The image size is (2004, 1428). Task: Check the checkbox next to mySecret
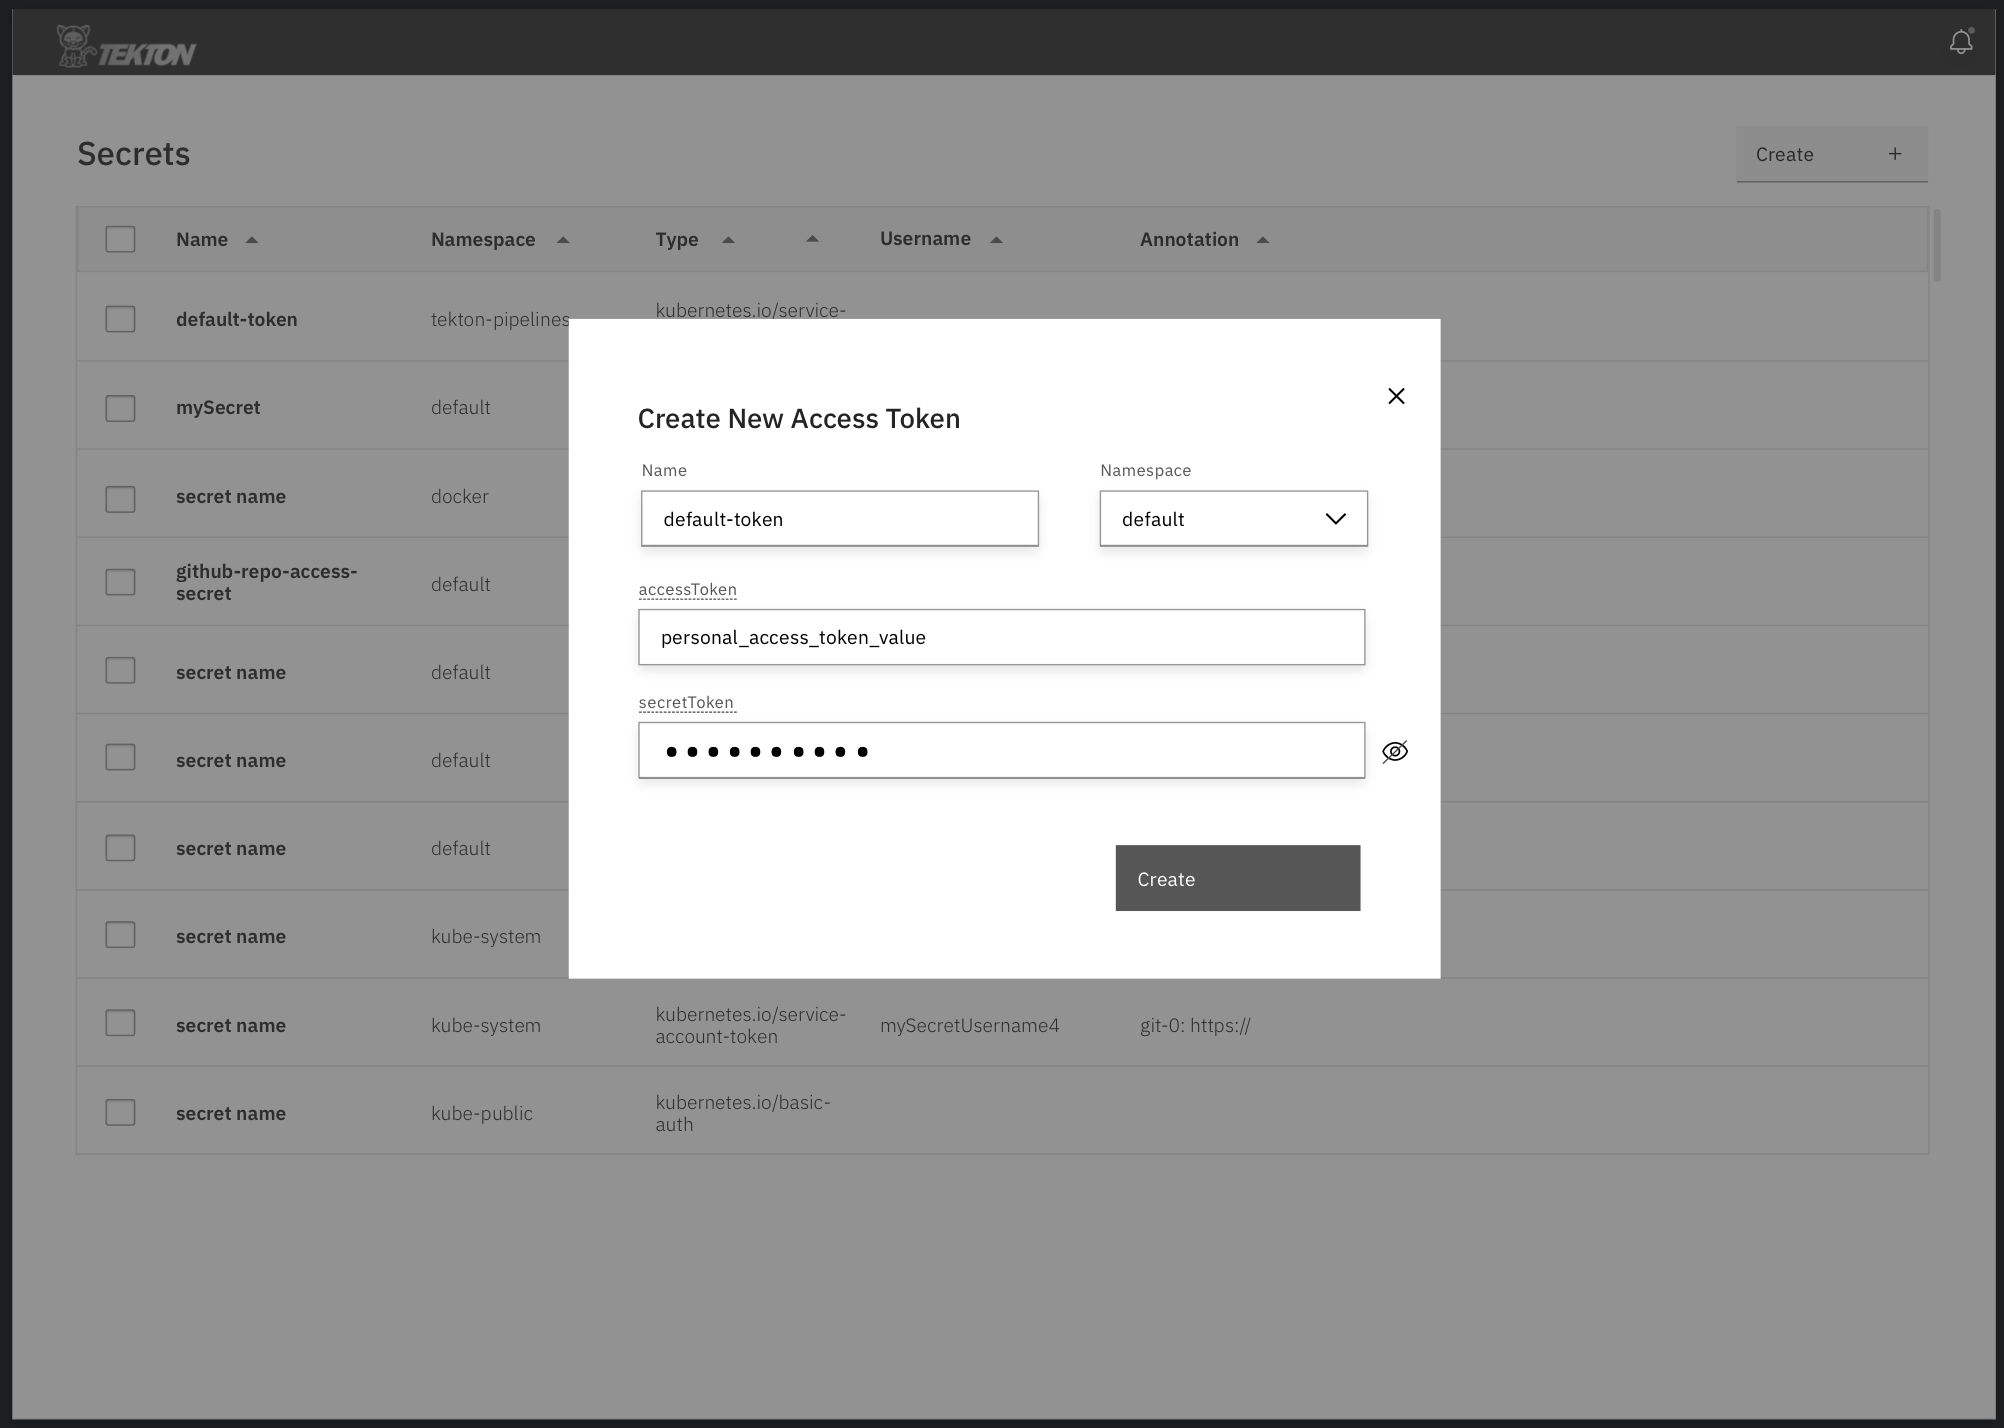120,407
